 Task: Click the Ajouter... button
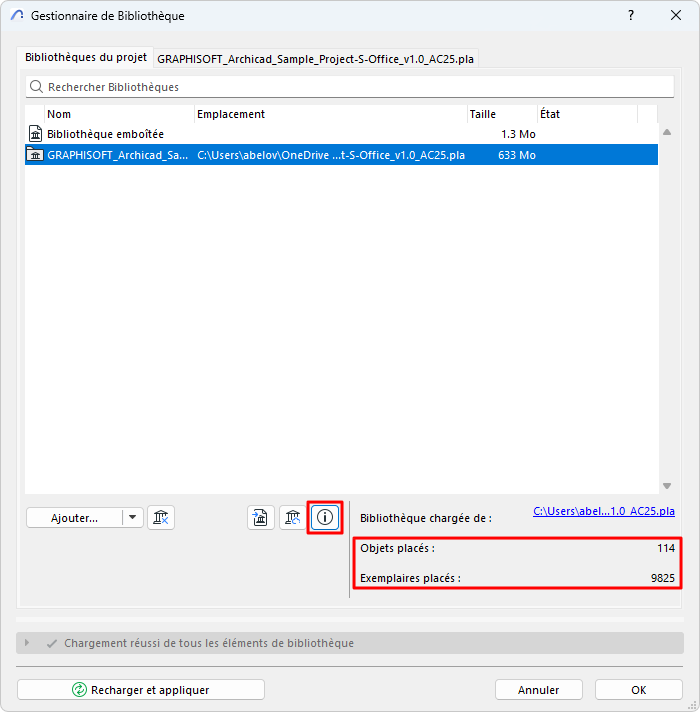coord(74,518)
